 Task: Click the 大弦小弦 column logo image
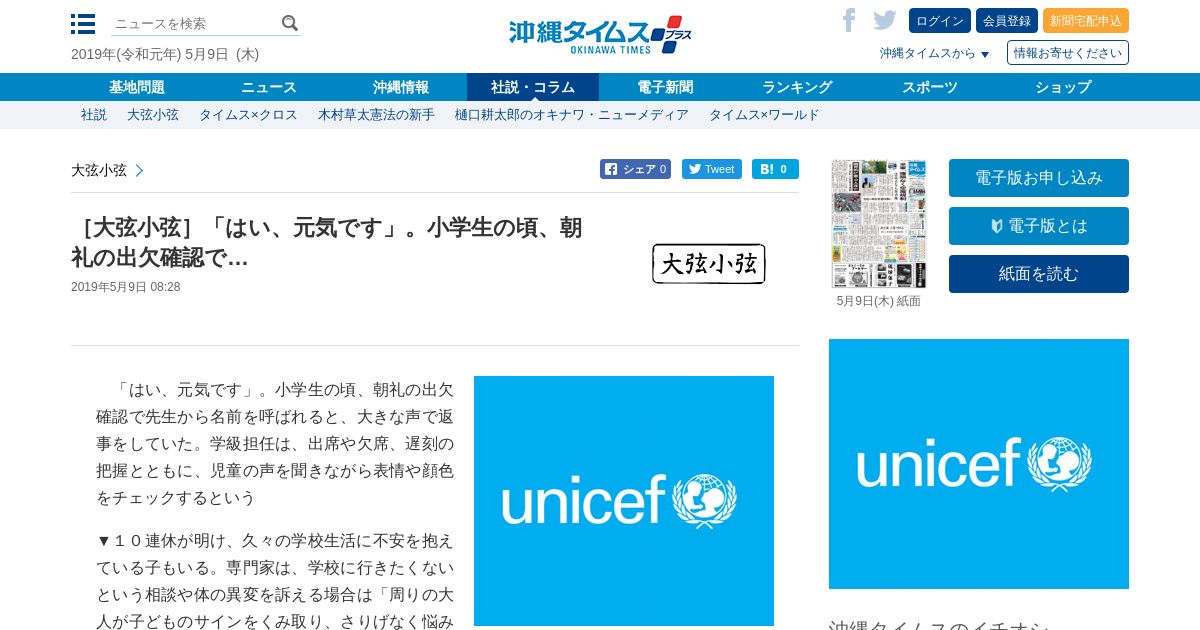(709, 264)
